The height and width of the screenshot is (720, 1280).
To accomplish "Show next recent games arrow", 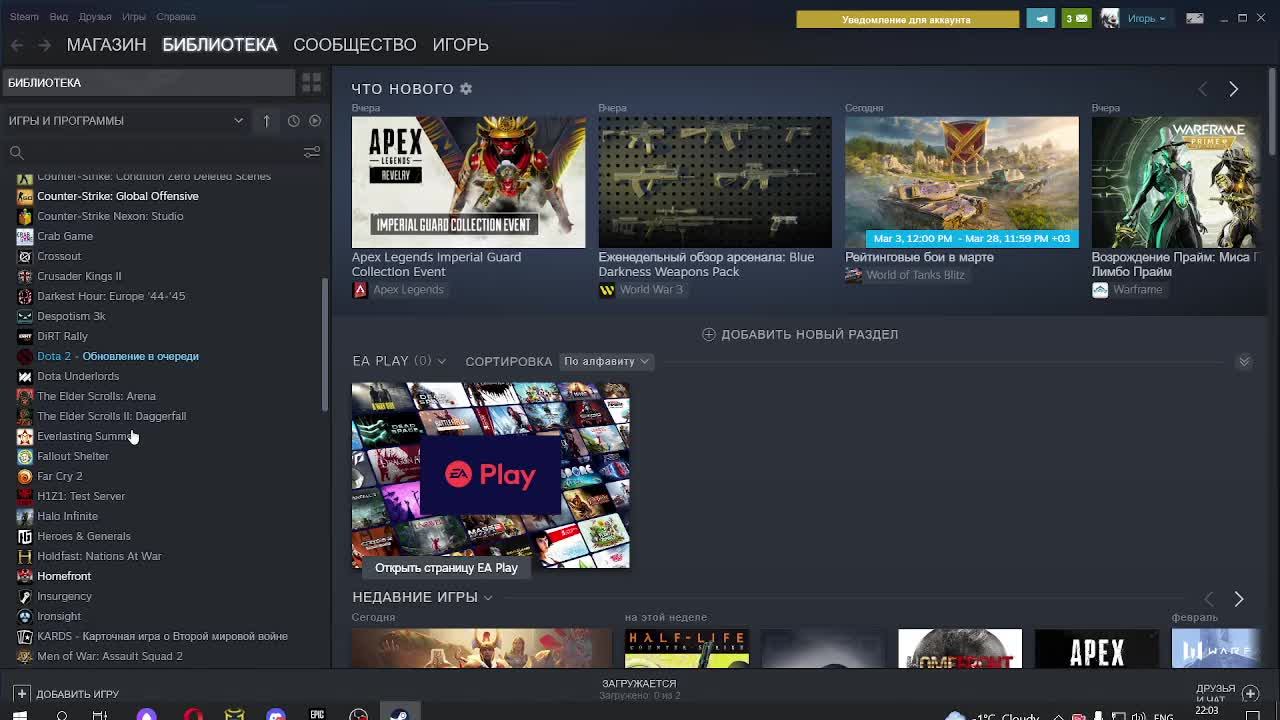I will tap(1238, 598).
